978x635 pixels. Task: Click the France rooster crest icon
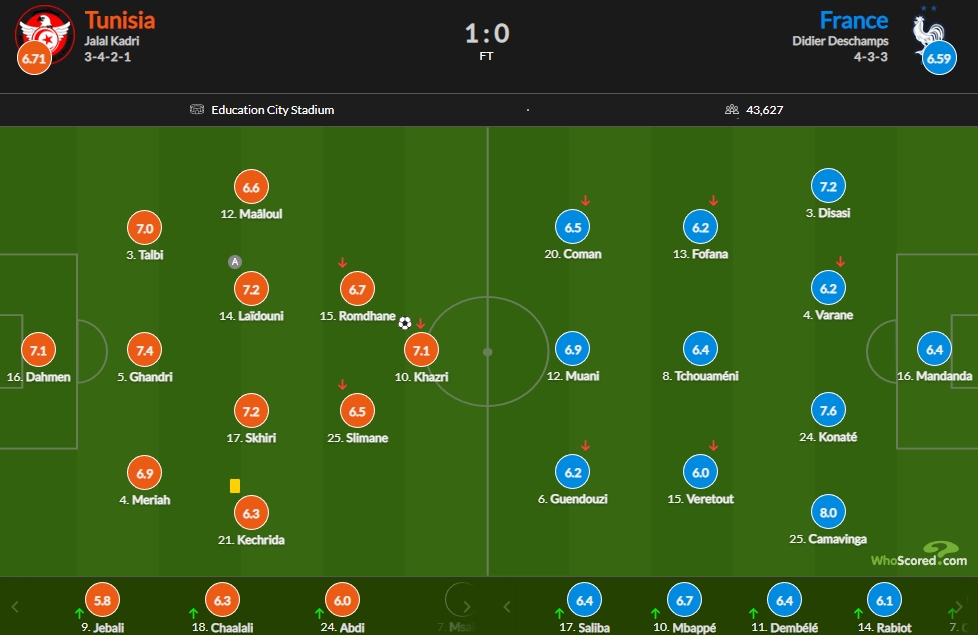pyautogui.click(x=929, y=36)
